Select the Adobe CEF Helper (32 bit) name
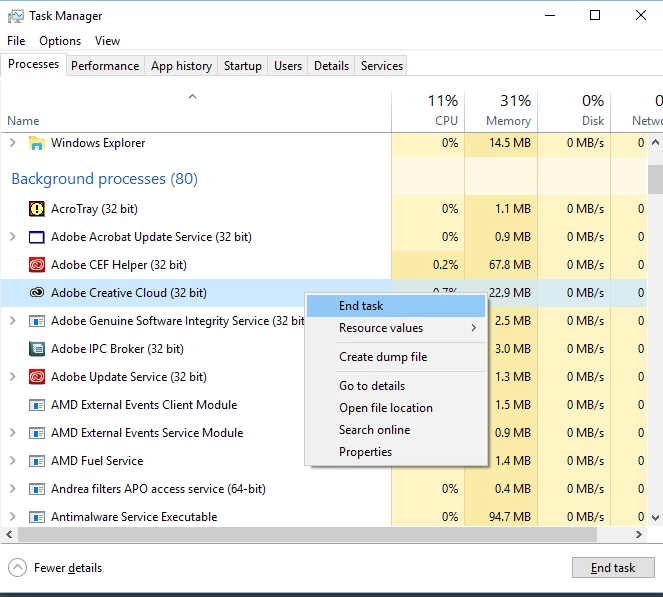The image size is (663, 597). pos(119,265)
